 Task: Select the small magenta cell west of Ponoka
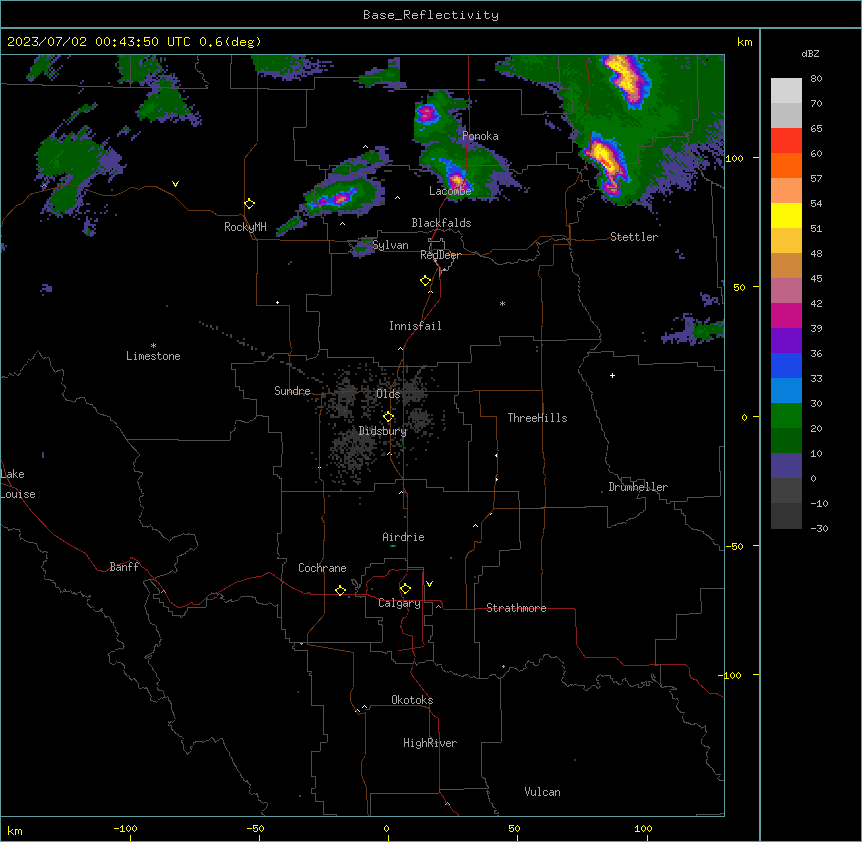coord(426,114)
